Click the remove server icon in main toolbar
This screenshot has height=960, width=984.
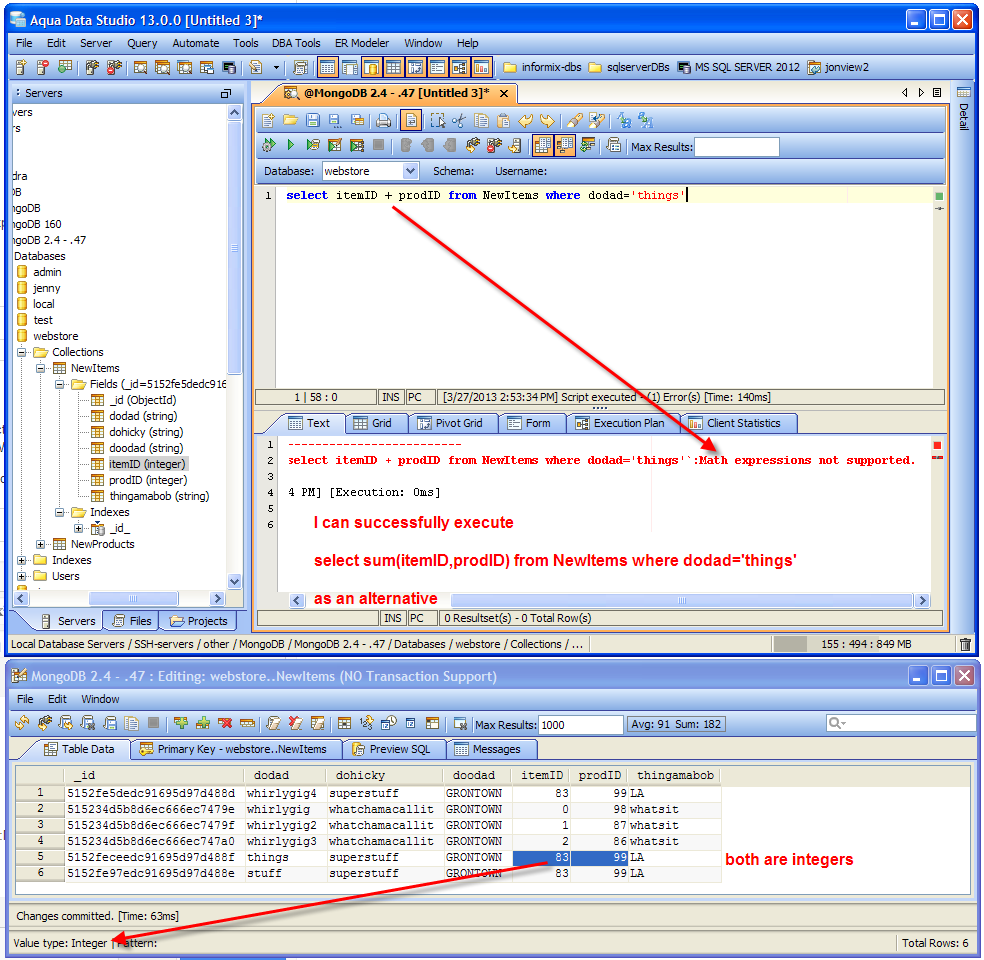pyautogui.click(x=43, y=67)
